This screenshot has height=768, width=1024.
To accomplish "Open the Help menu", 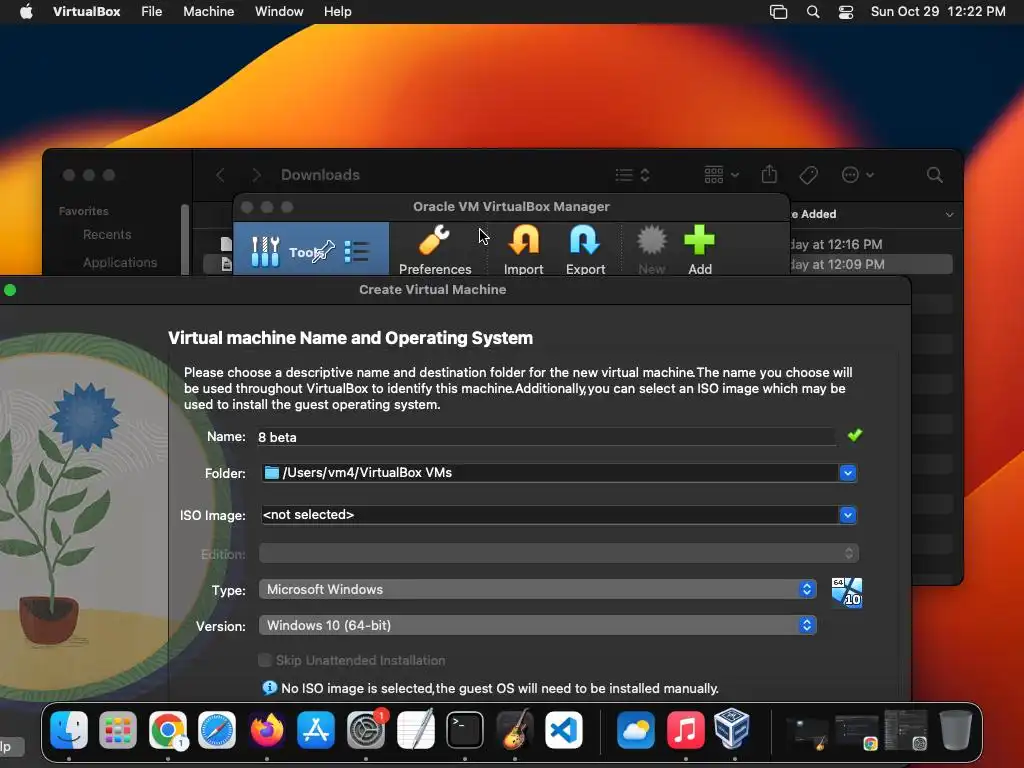I will [338, 12].
